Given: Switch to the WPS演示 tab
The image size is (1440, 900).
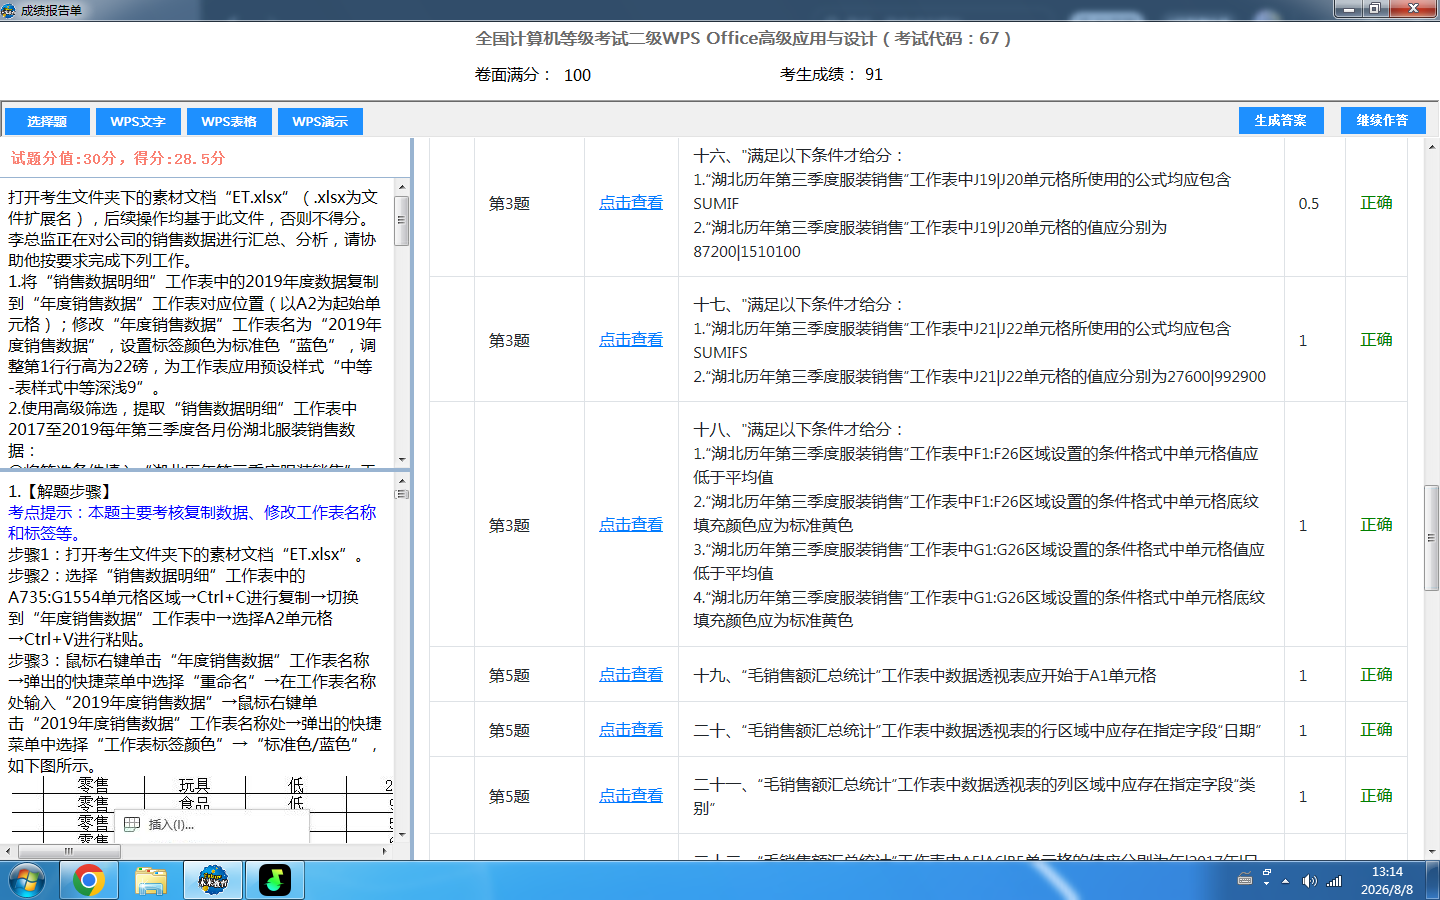Looking at the screenshot, I should [320, 121].
